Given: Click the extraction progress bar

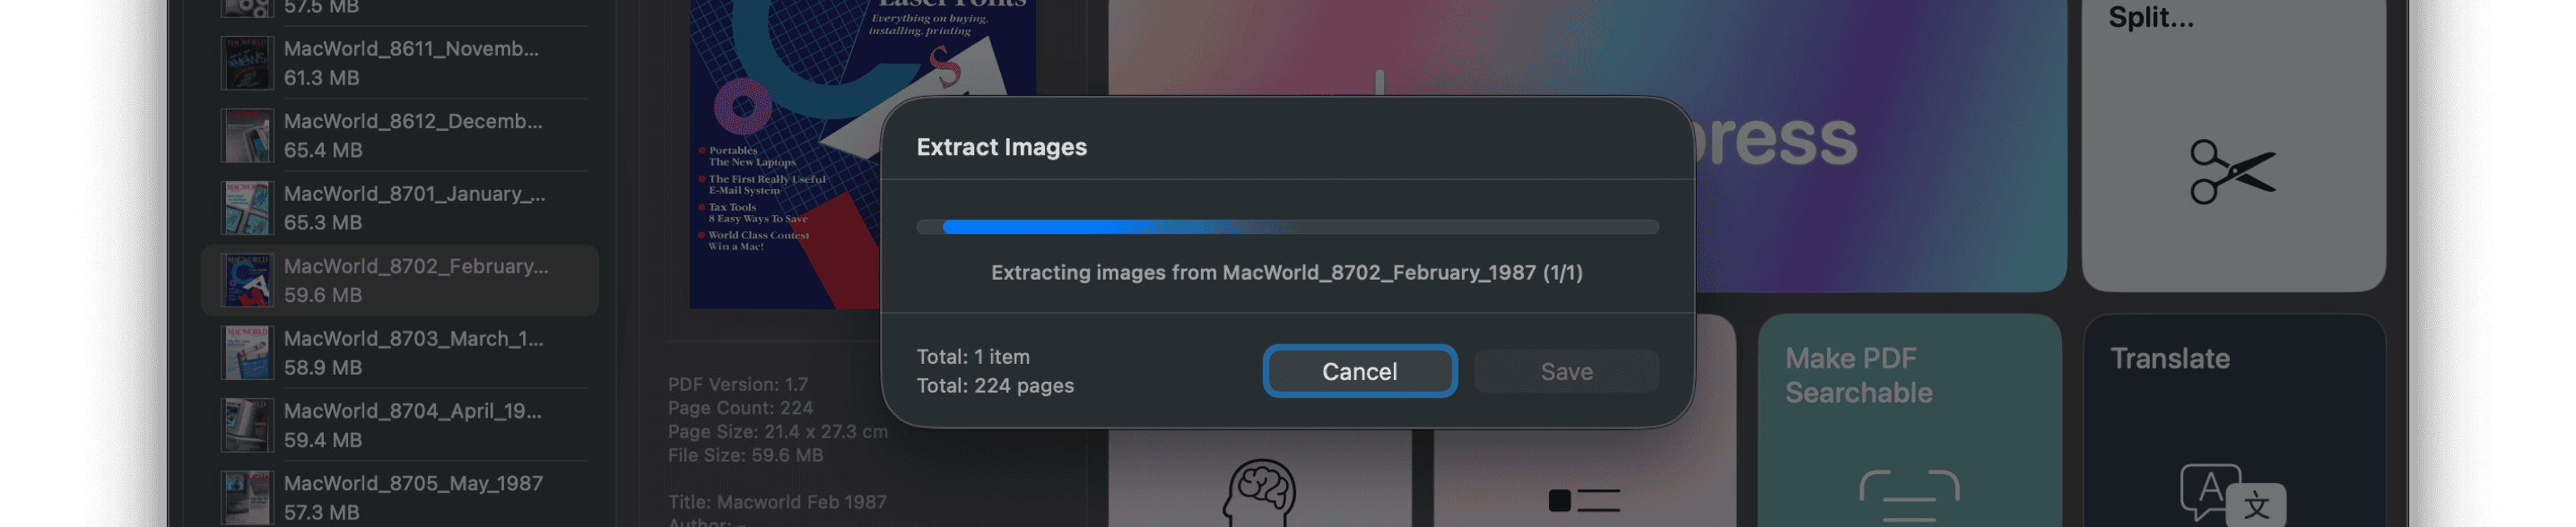Looking at the screenshot, I should click(x=1287, y=227).
